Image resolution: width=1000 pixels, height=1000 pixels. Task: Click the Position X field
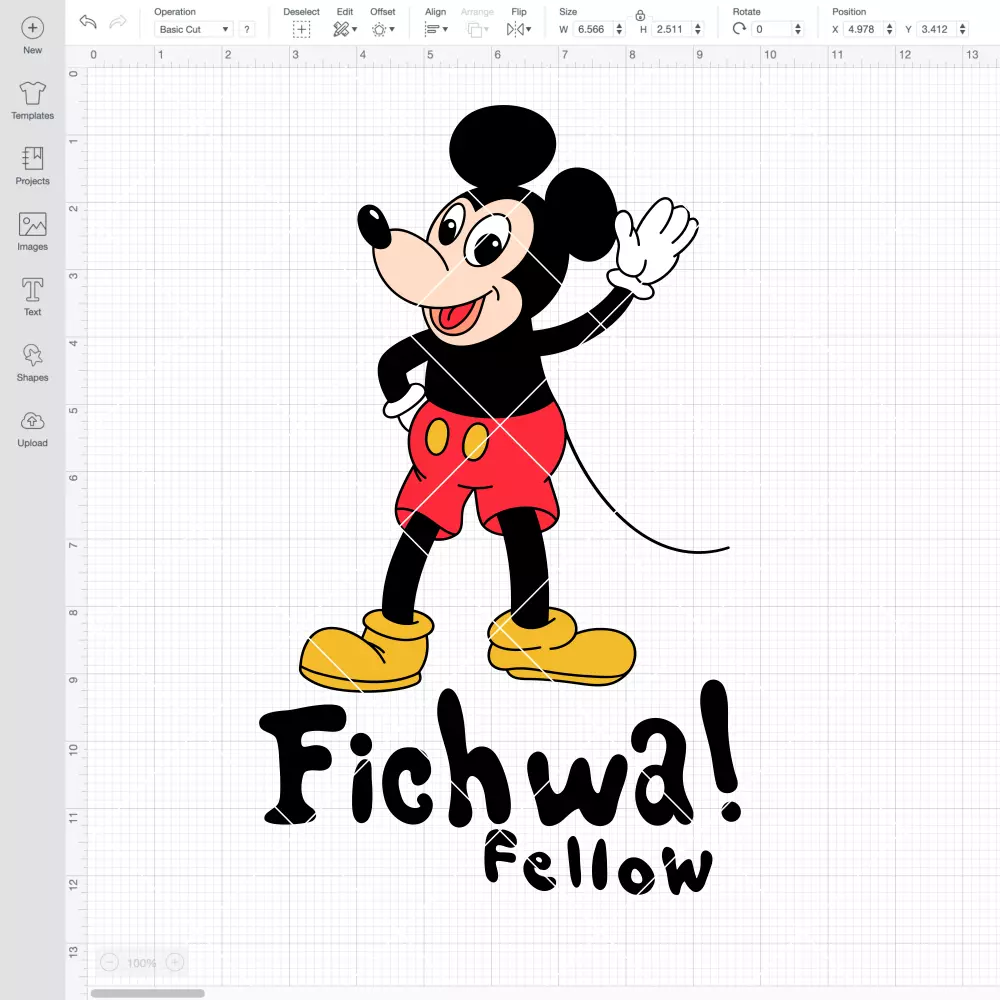(864, 29)
